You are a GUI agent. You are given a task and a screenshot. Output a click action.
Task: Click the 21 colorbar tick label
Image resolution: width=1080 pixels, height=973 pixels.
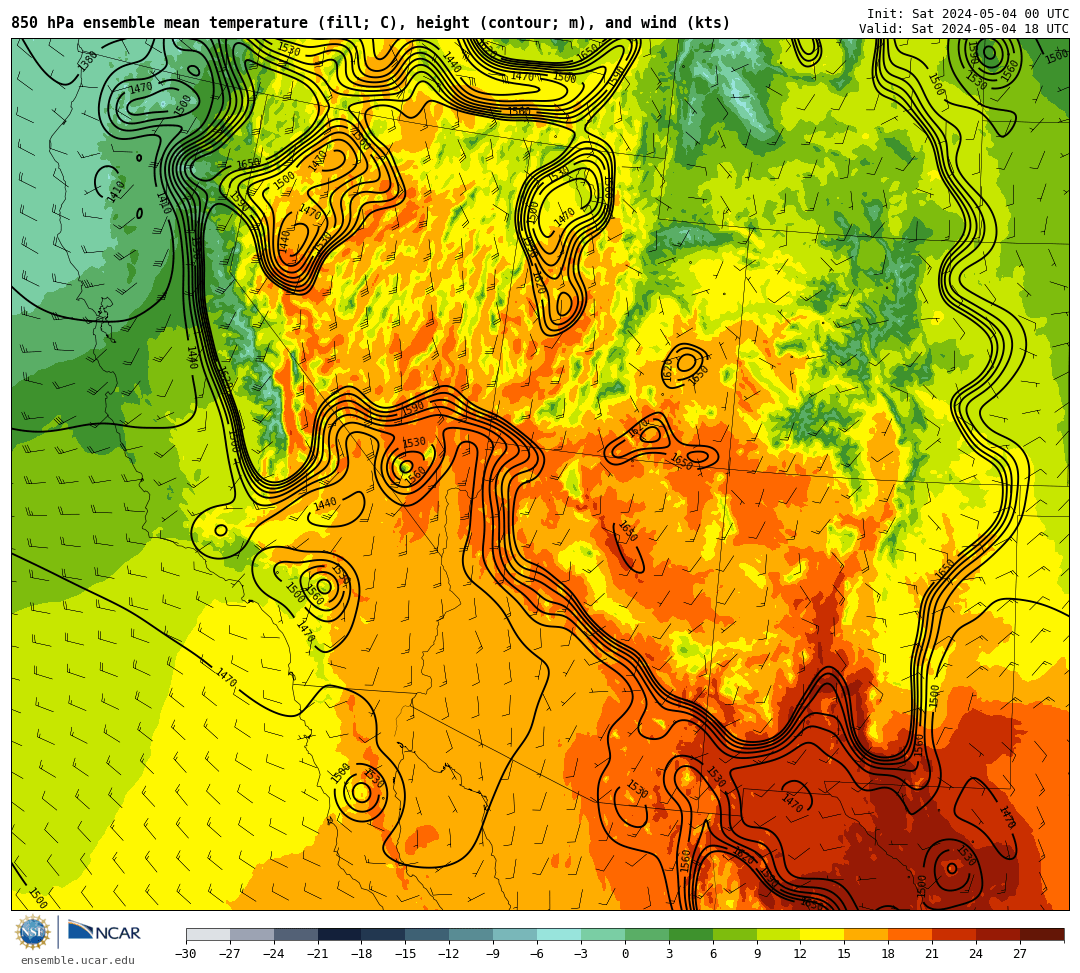[933, 954]
